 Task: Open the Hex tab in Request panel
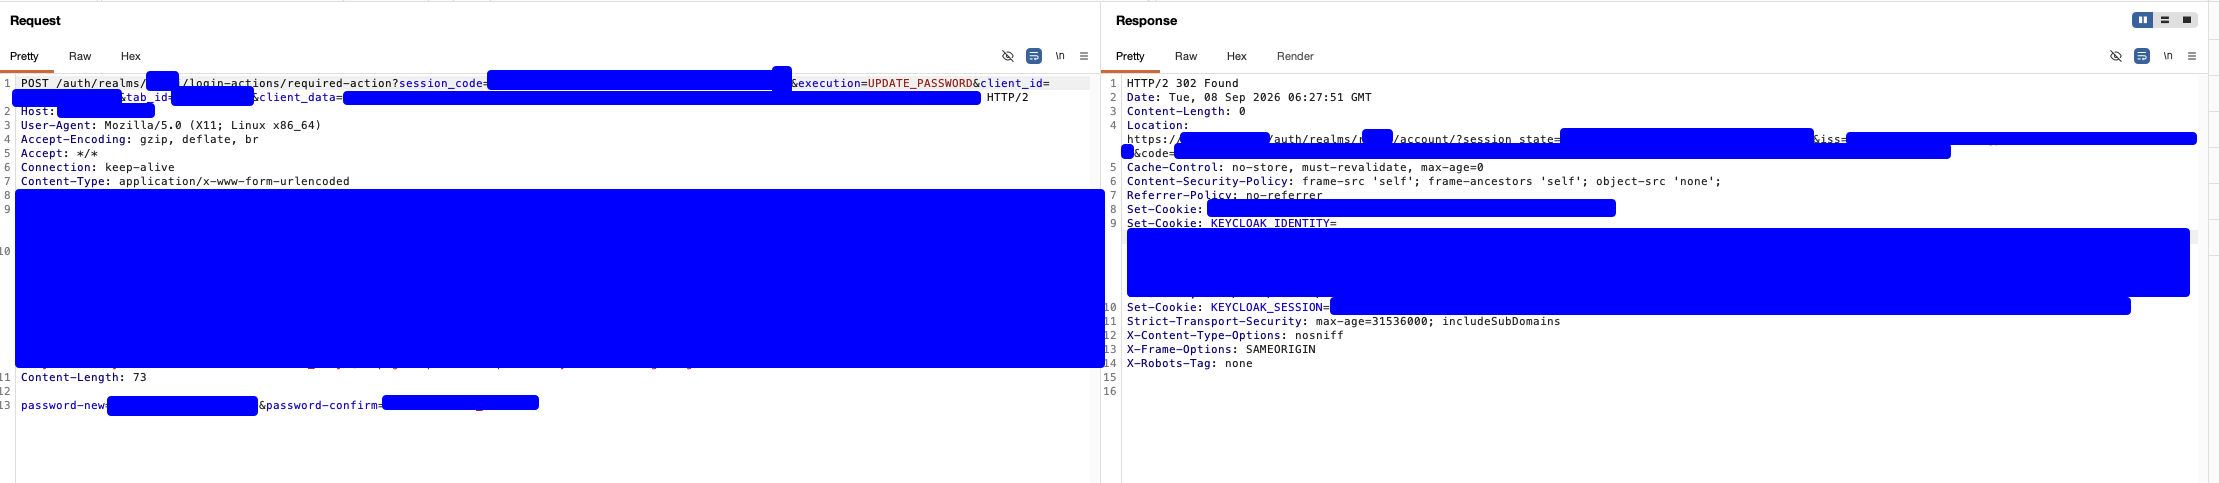tap(131, 56)
